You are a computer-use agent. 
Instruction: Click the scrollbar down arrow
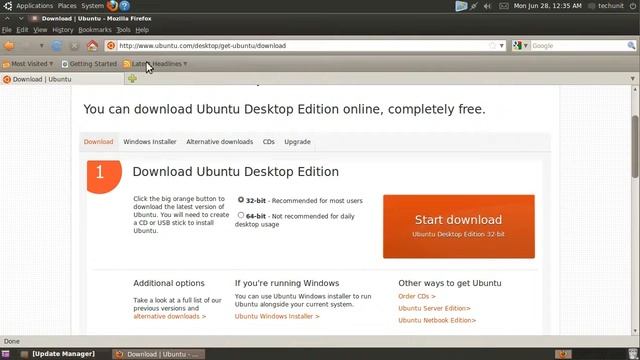[635, 331]
